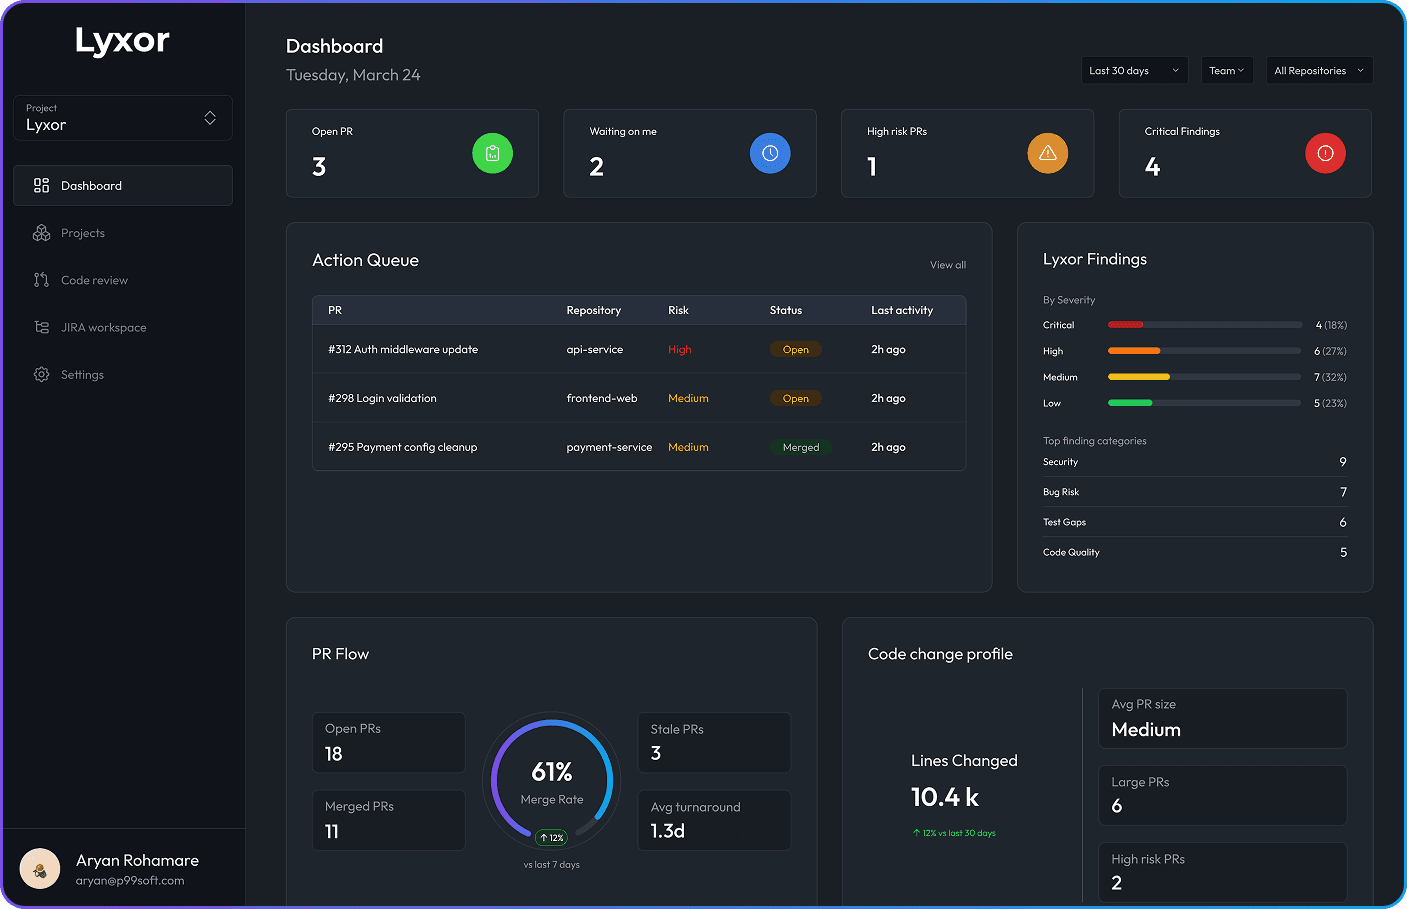Click the Status column header
Screen dimensions: 1407x909
tap(786, 310)
